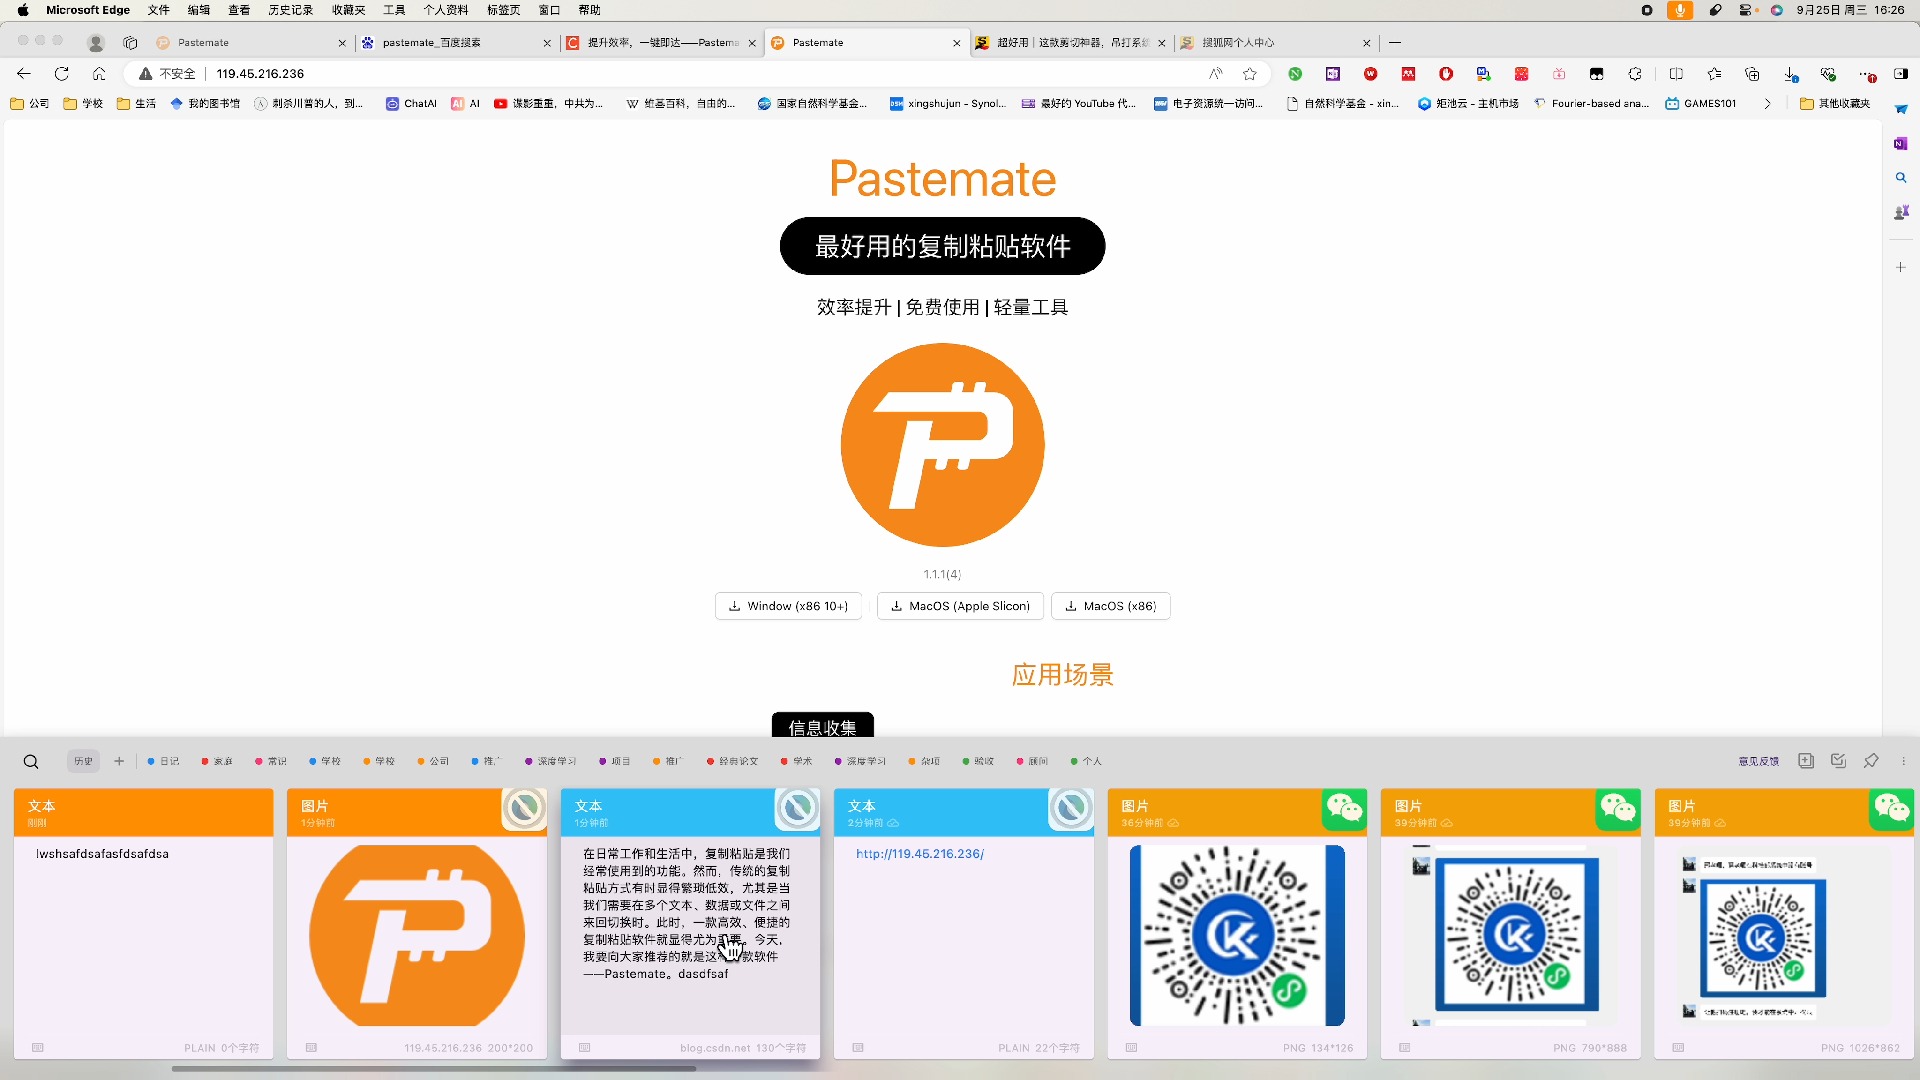Click the read aloud icon in address bar

coord(1216,73)
